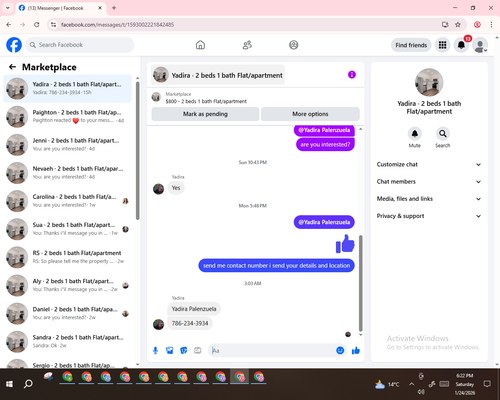
Task: Click the listing thumbnail in right panel
Action: point(429,82)
